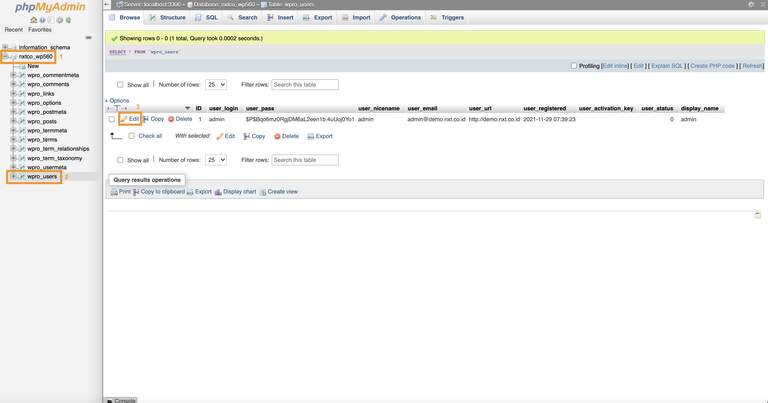Image resolution: width=768 pixels, height=403 pixels.
Task: Expand wpro_terms table node
Action: 13,140
